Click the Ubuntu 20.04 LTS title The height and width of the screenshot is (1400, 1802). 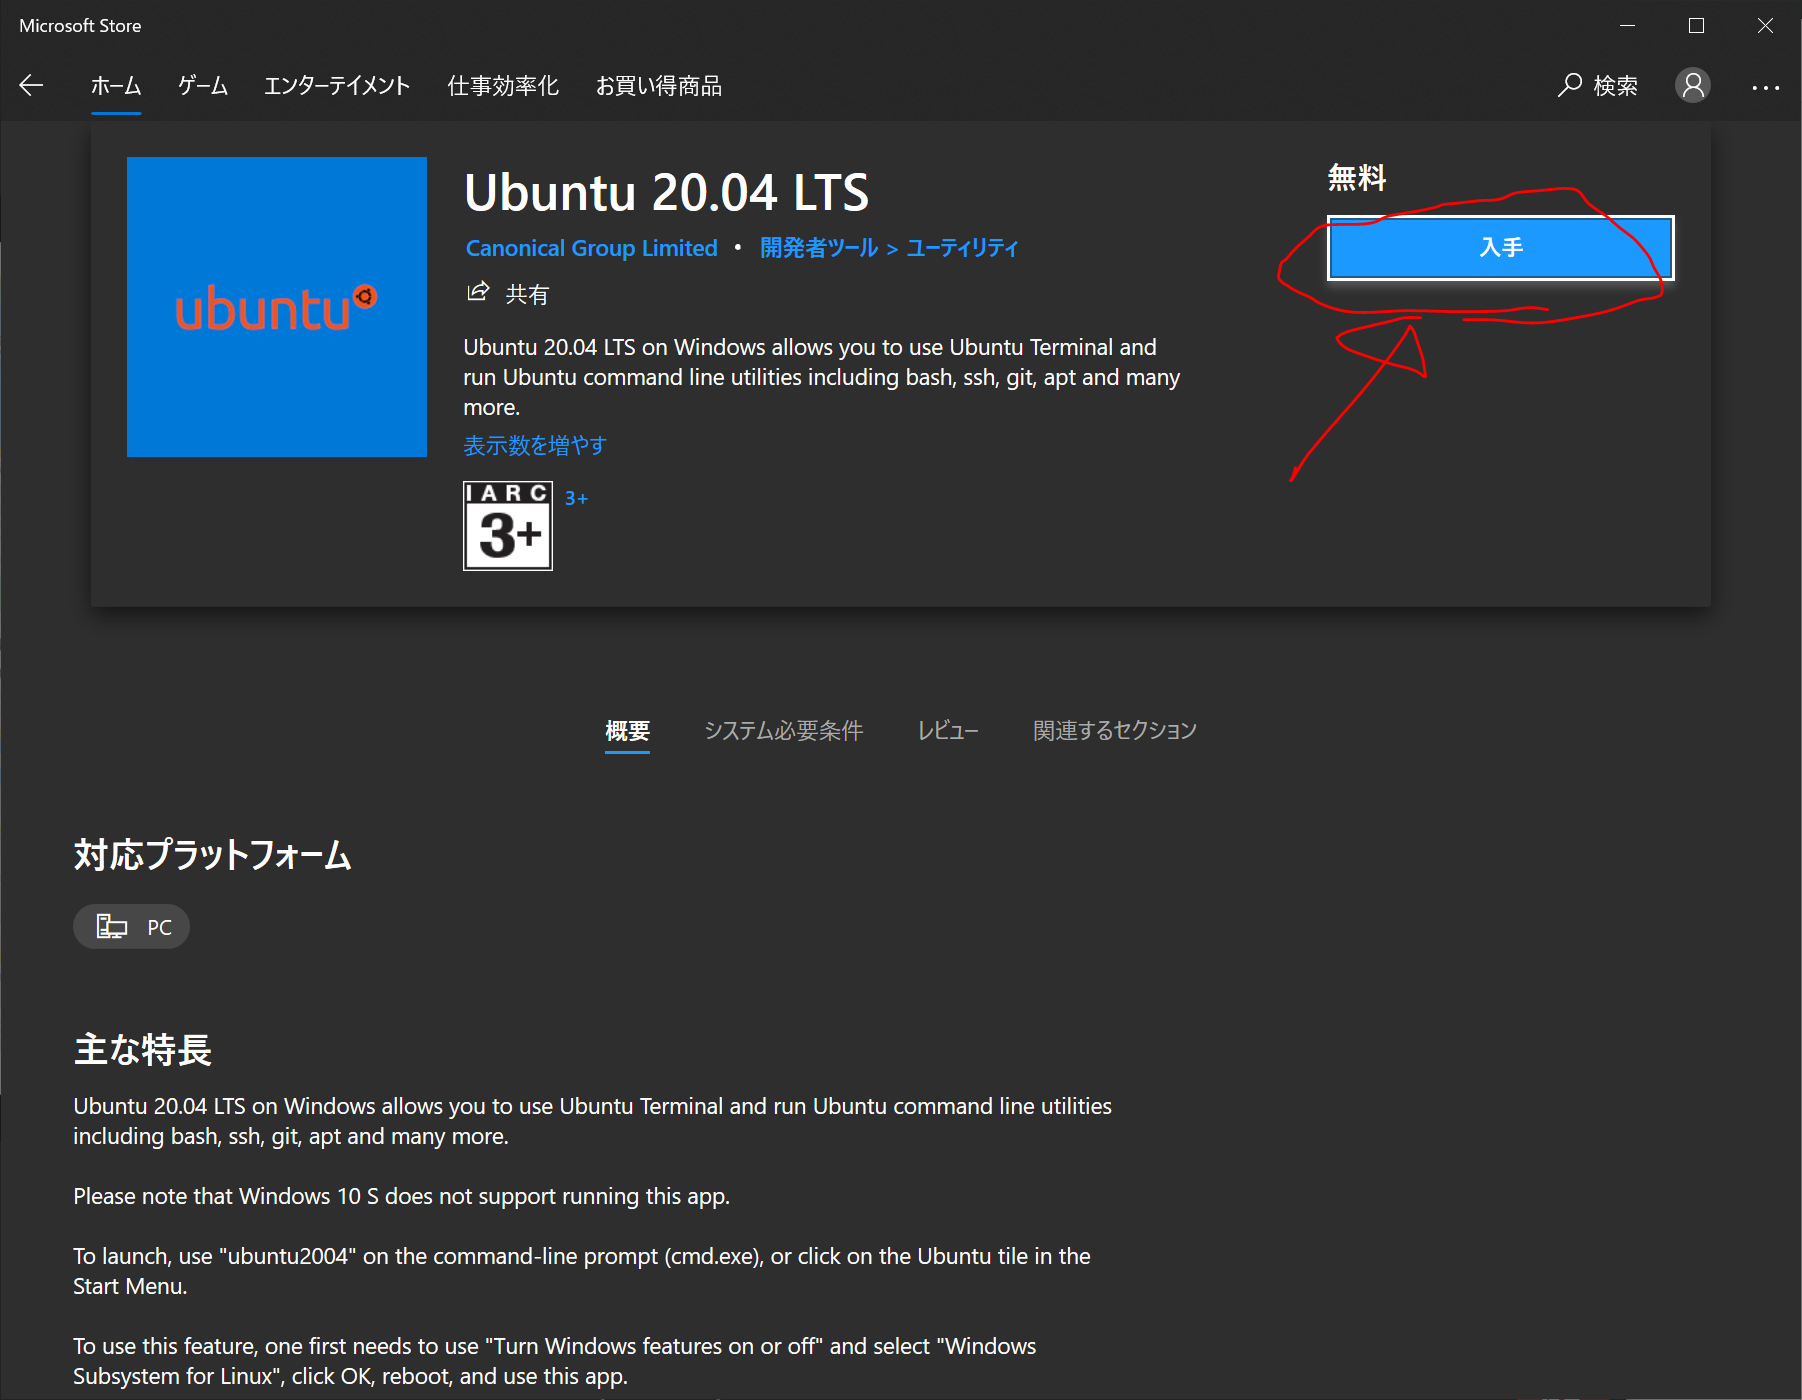[x=666, y=192]
